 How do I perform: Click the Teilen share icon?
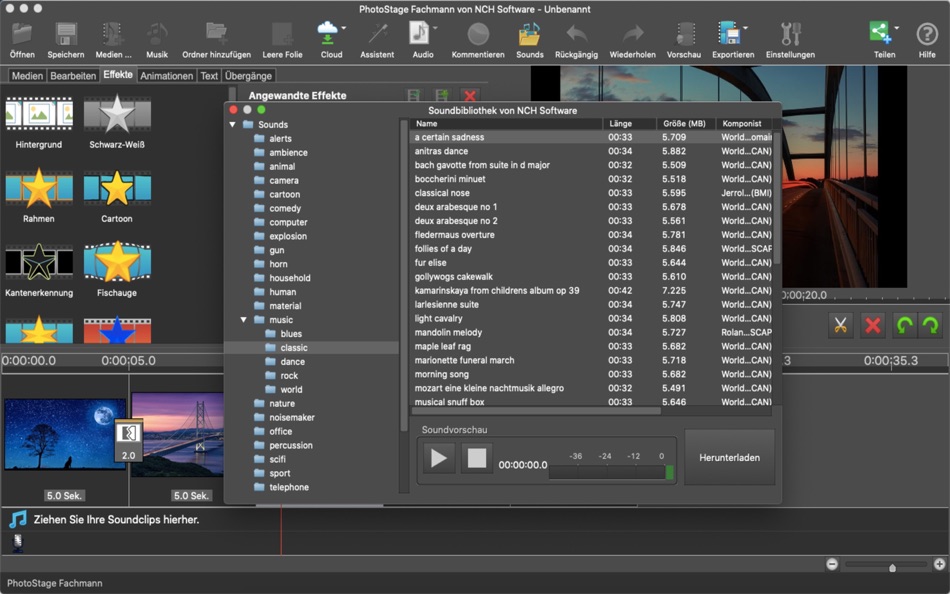(x=880, y=32)
